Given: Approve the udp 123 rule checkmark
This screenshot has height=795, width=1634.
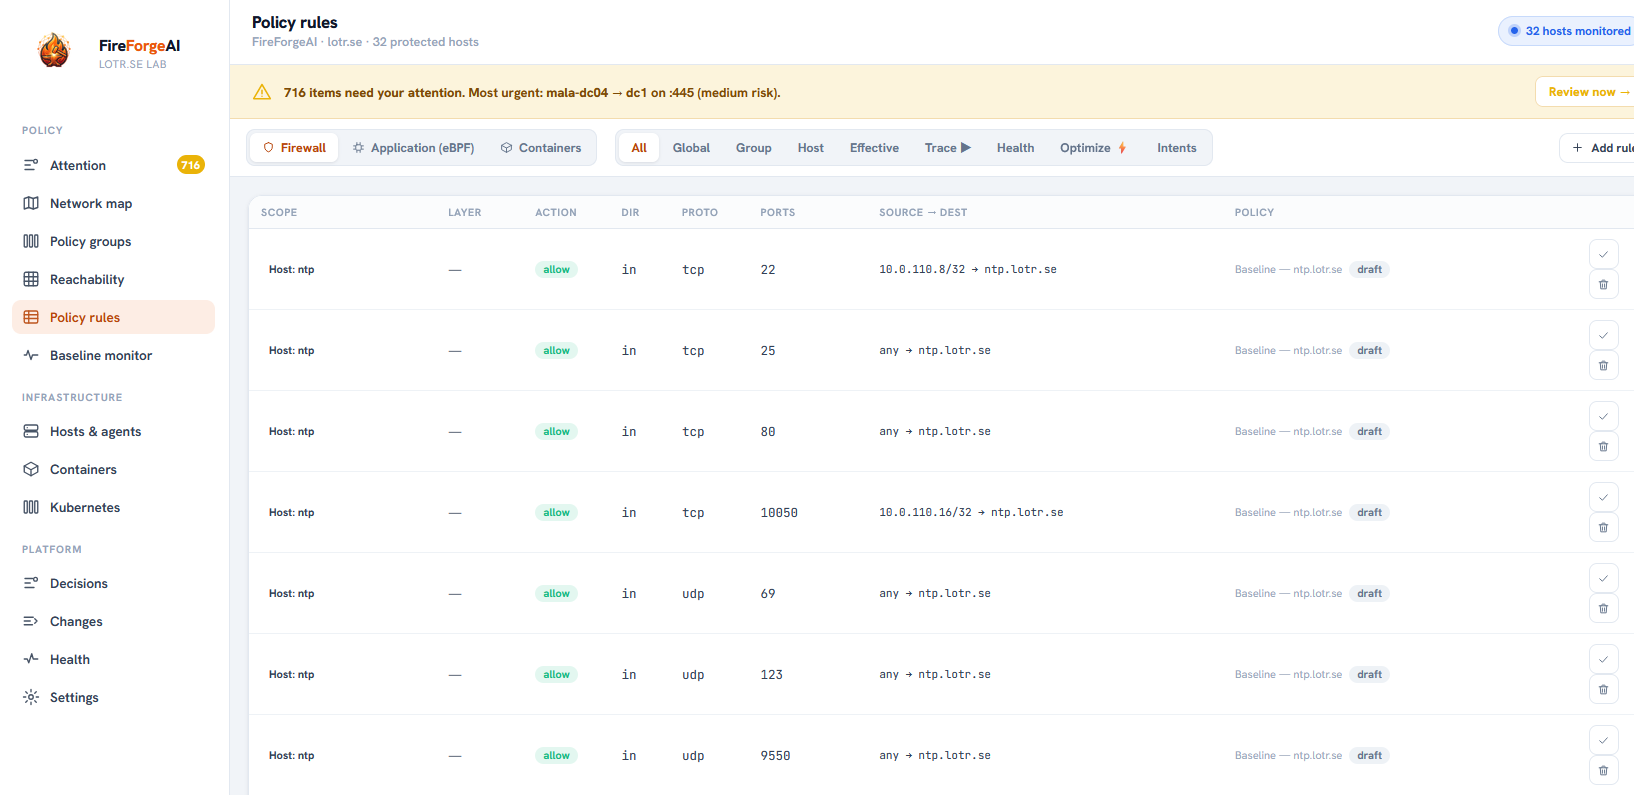Looking at the screenshot, I should point(1603,659).
